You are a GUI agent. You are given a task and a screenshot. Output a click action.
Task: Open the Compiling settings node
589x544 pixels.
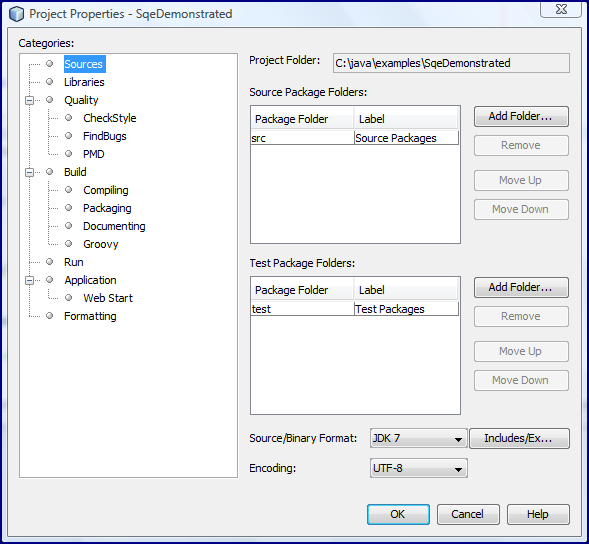coord(106,190)
